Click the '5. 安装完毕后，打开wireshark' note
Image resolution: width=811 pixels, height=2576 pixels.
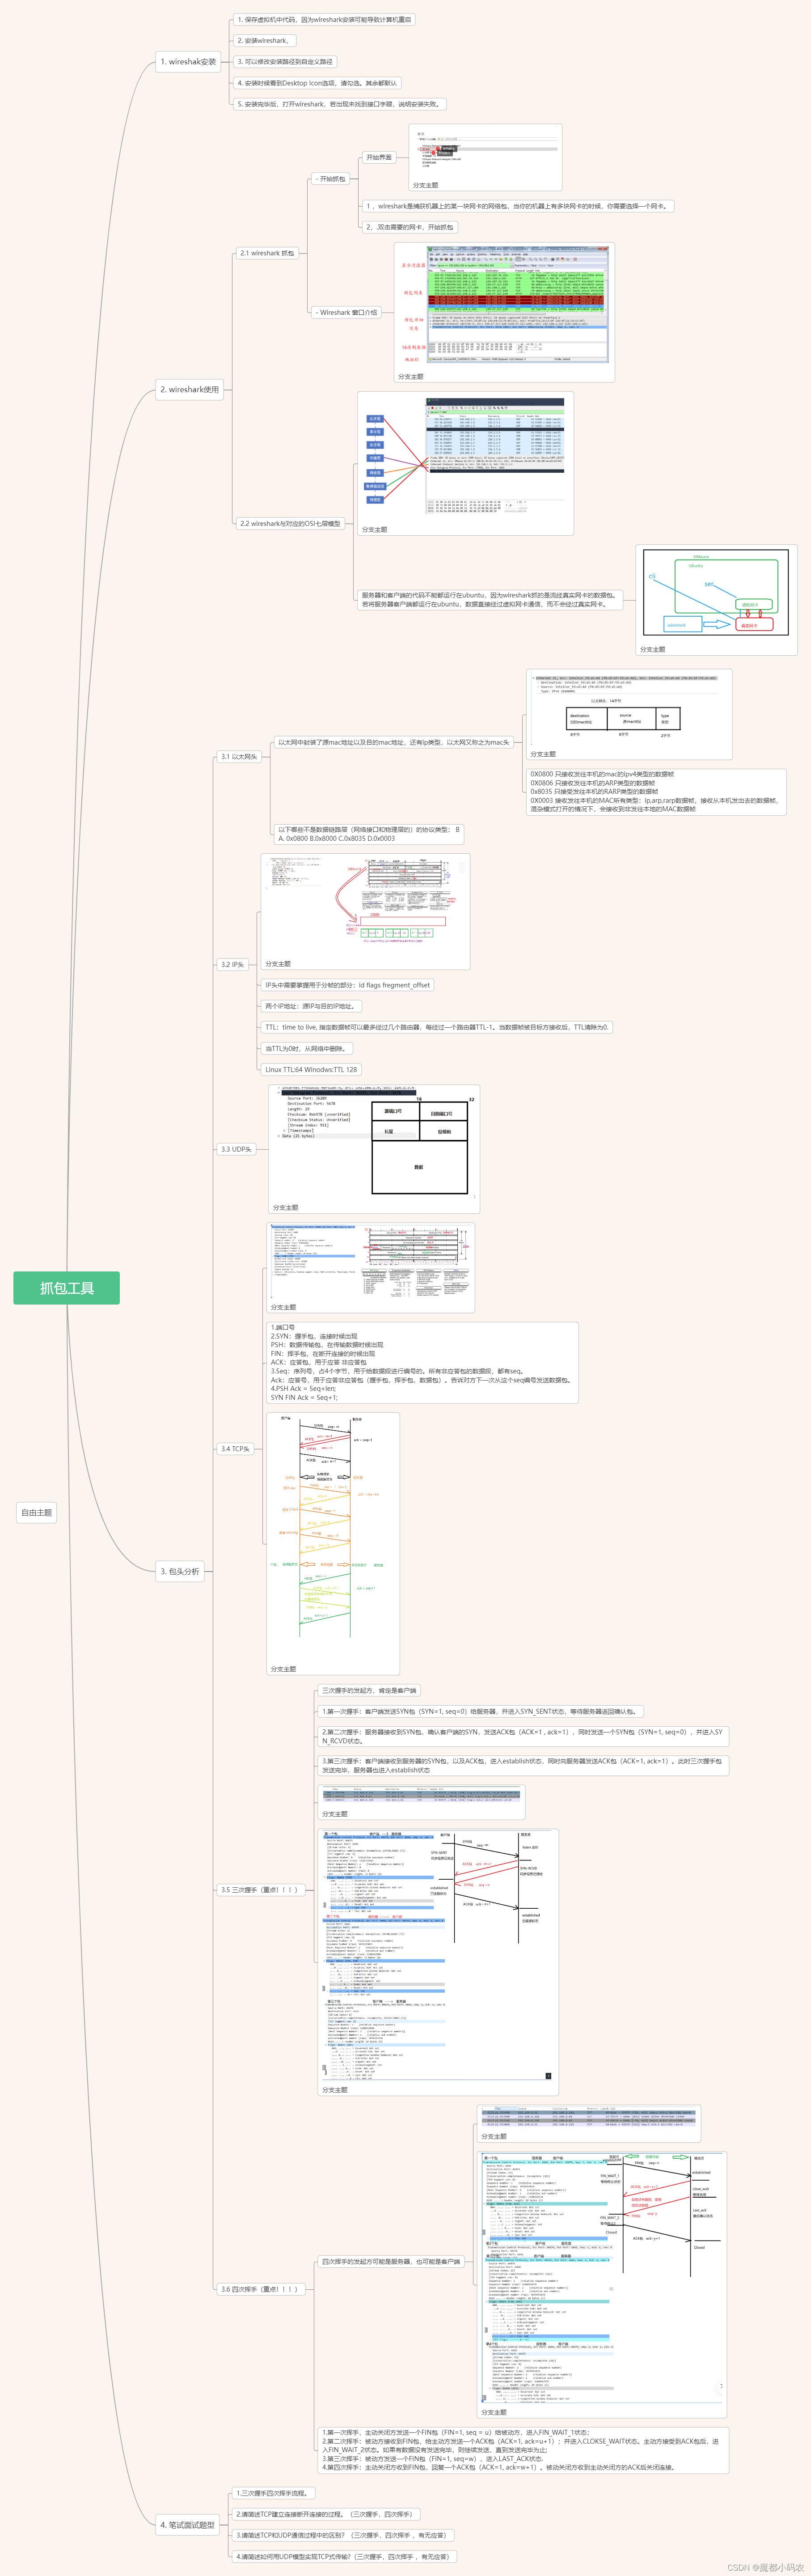coord(339,104)
